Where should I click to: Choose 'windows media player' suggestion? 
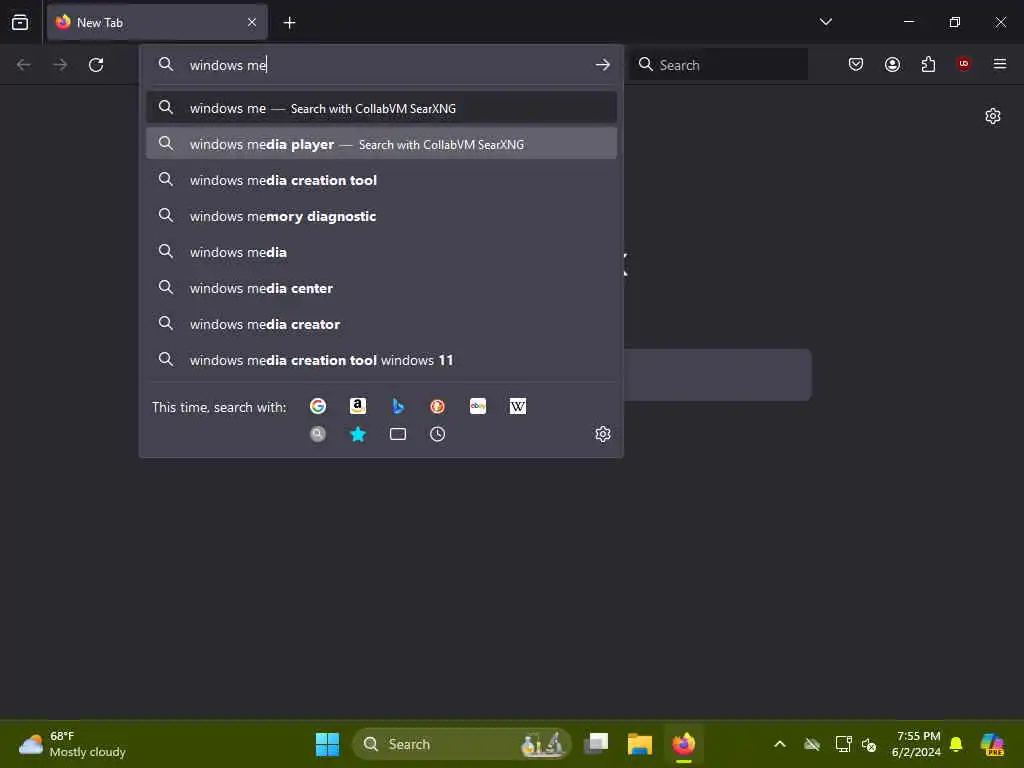pyautogui.click(x=381, y=144)
